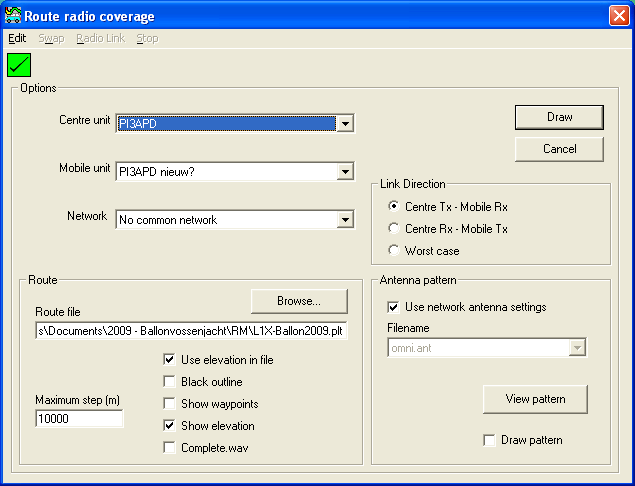Click Browse to pick route file
Screen dimensions: 635x486
[x=299, y=301]
